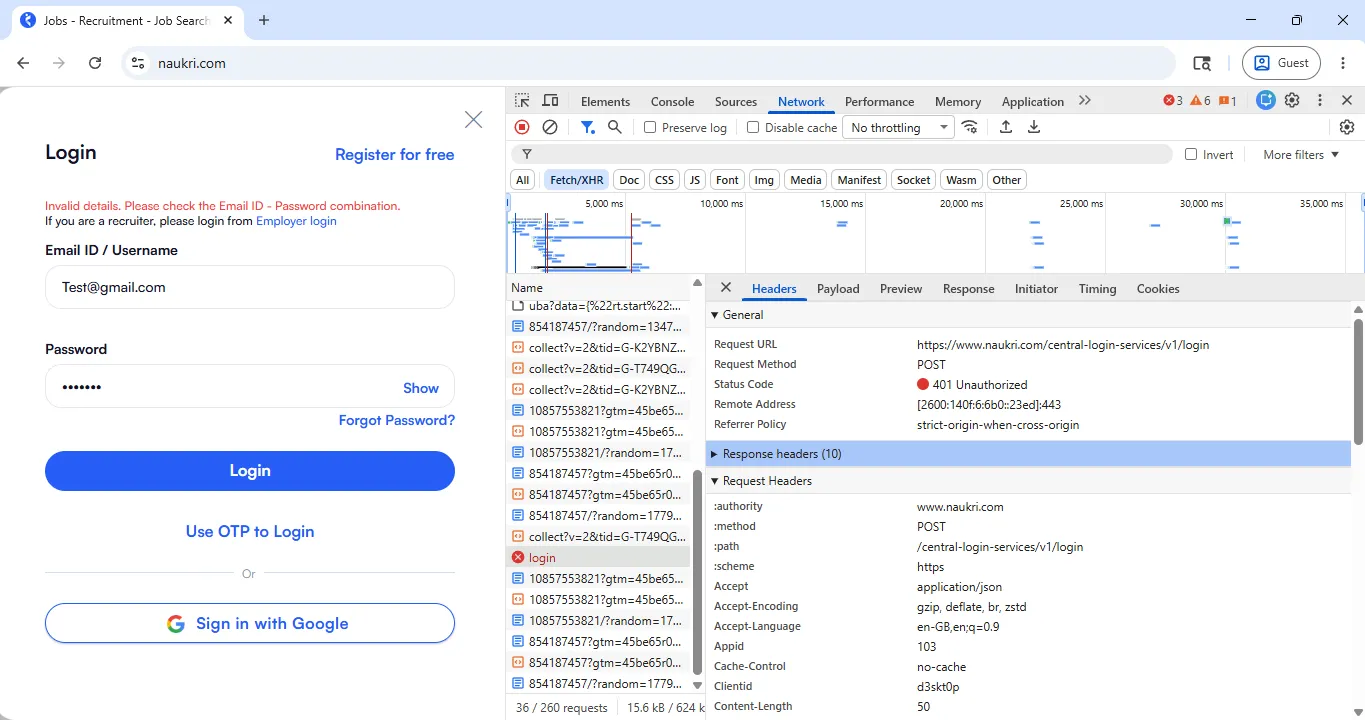Open the DevTools customize three-dot menu
The width and height of the screenshot is (1365, 720).
coord(1320,100)
